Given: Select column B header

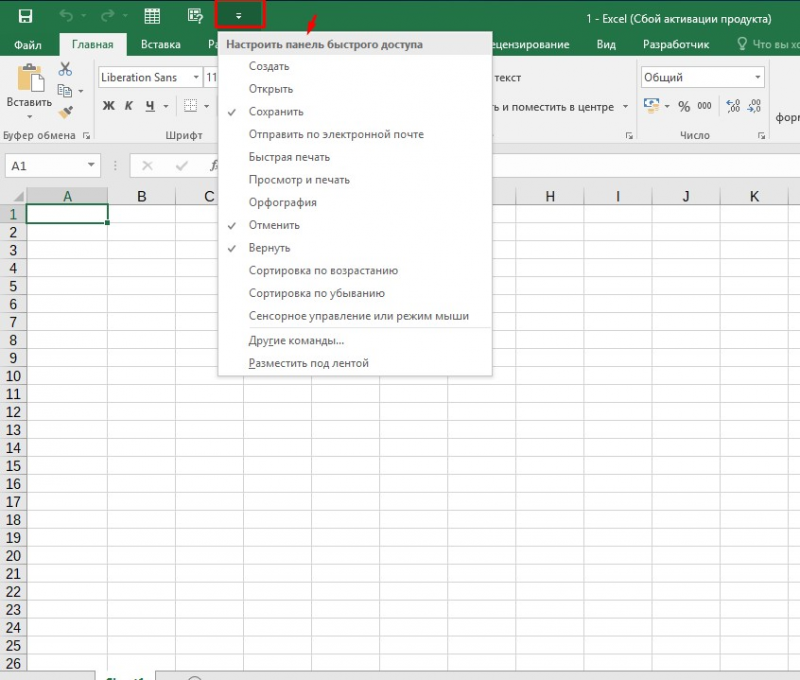Looking at the screenshot, I should point(142,196).
